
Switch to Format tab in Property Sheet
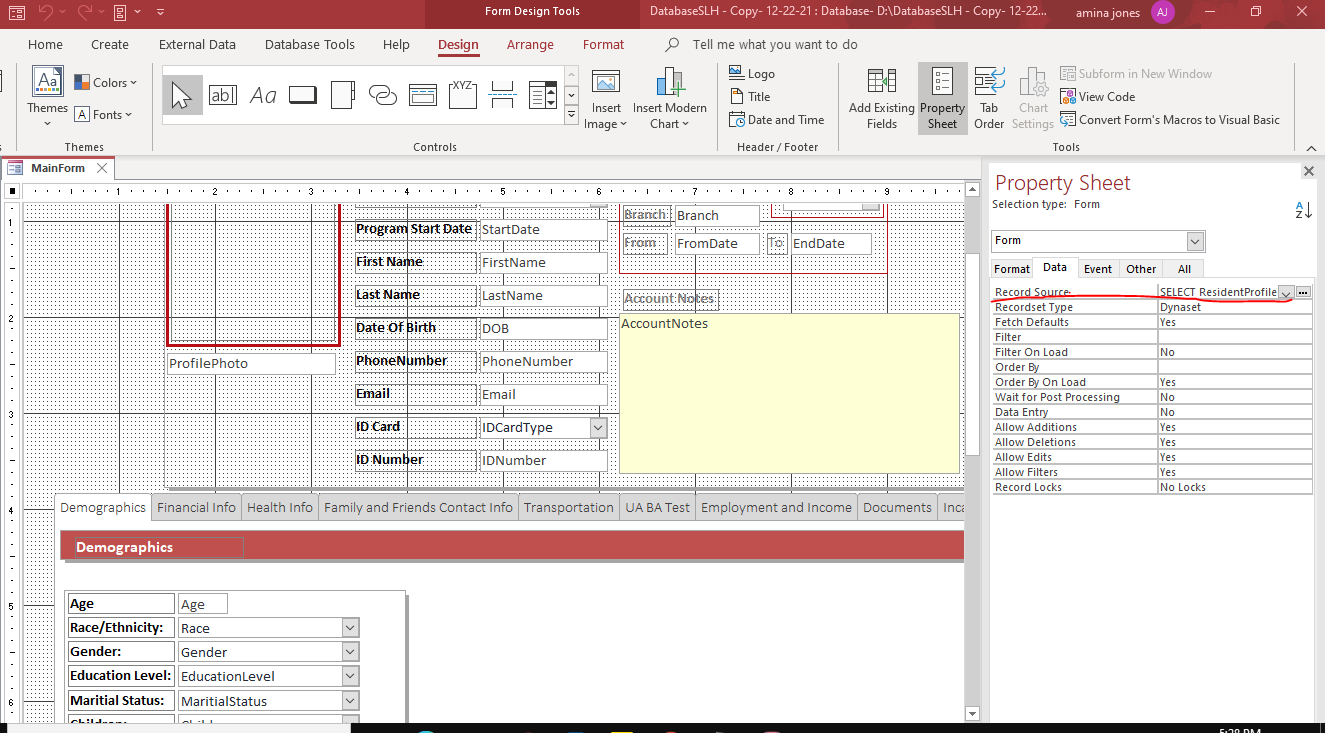click(x=1011, y=268)
